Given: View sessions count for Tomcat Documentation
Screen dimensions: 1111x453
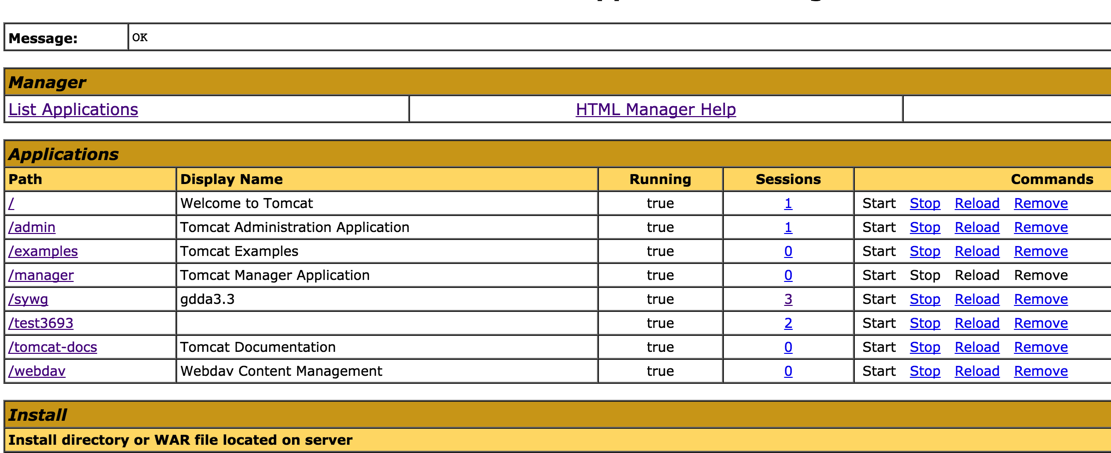Looking at the screenshot, I should (788, 347).
